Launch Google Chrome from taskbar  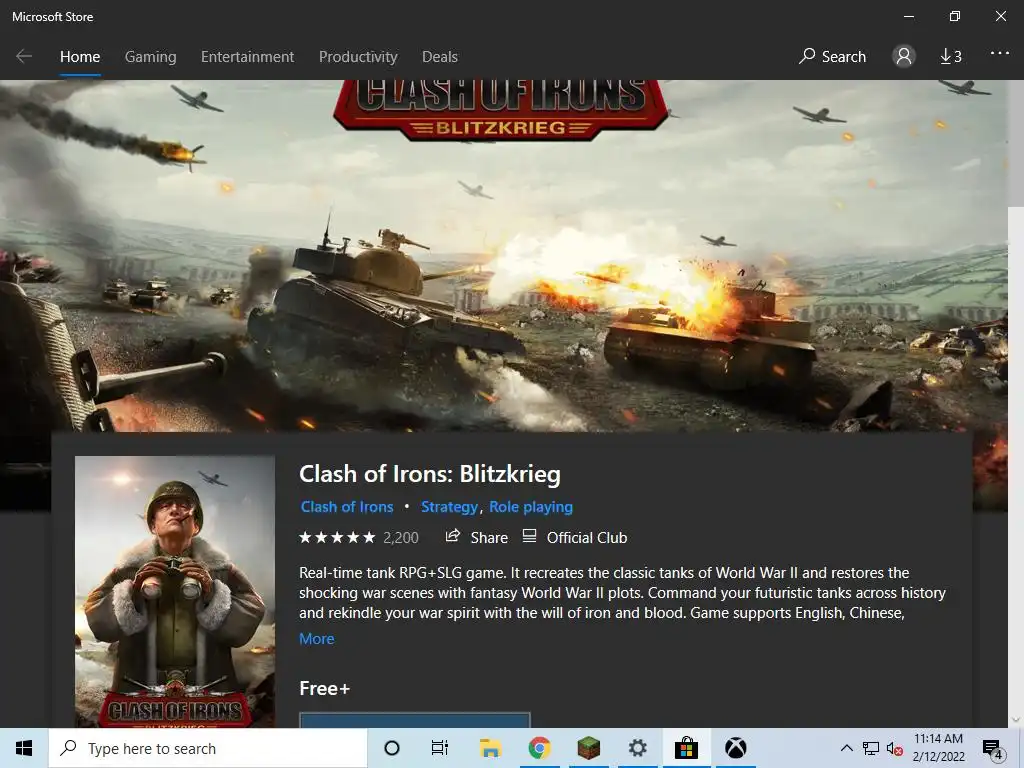click(539, 748)
